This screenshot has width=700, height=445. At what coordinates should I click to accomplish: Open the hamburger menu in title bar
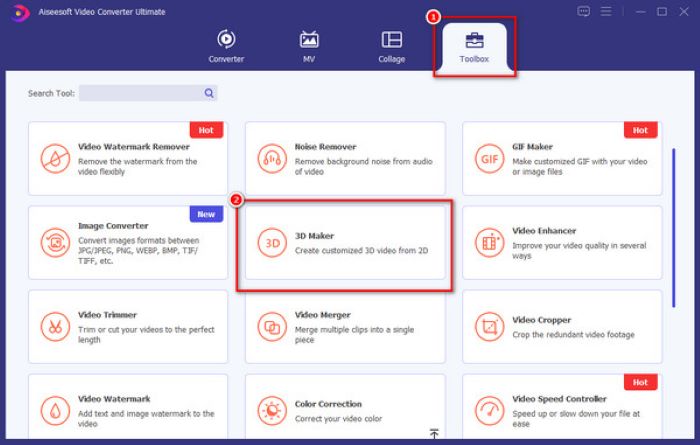coord(606,11)
